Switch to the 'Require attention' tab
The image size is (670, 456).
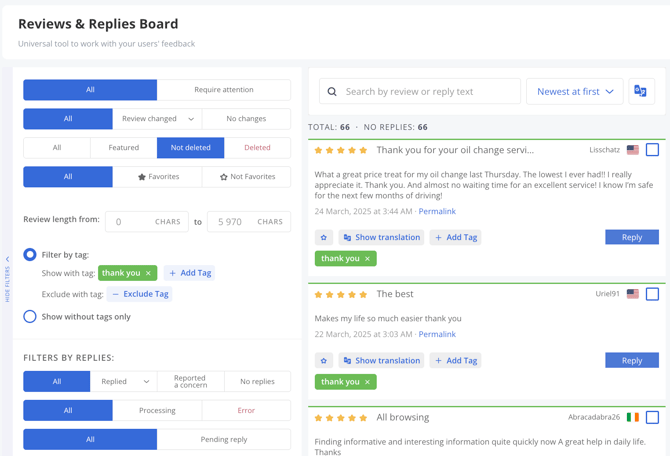pos(224,90)
